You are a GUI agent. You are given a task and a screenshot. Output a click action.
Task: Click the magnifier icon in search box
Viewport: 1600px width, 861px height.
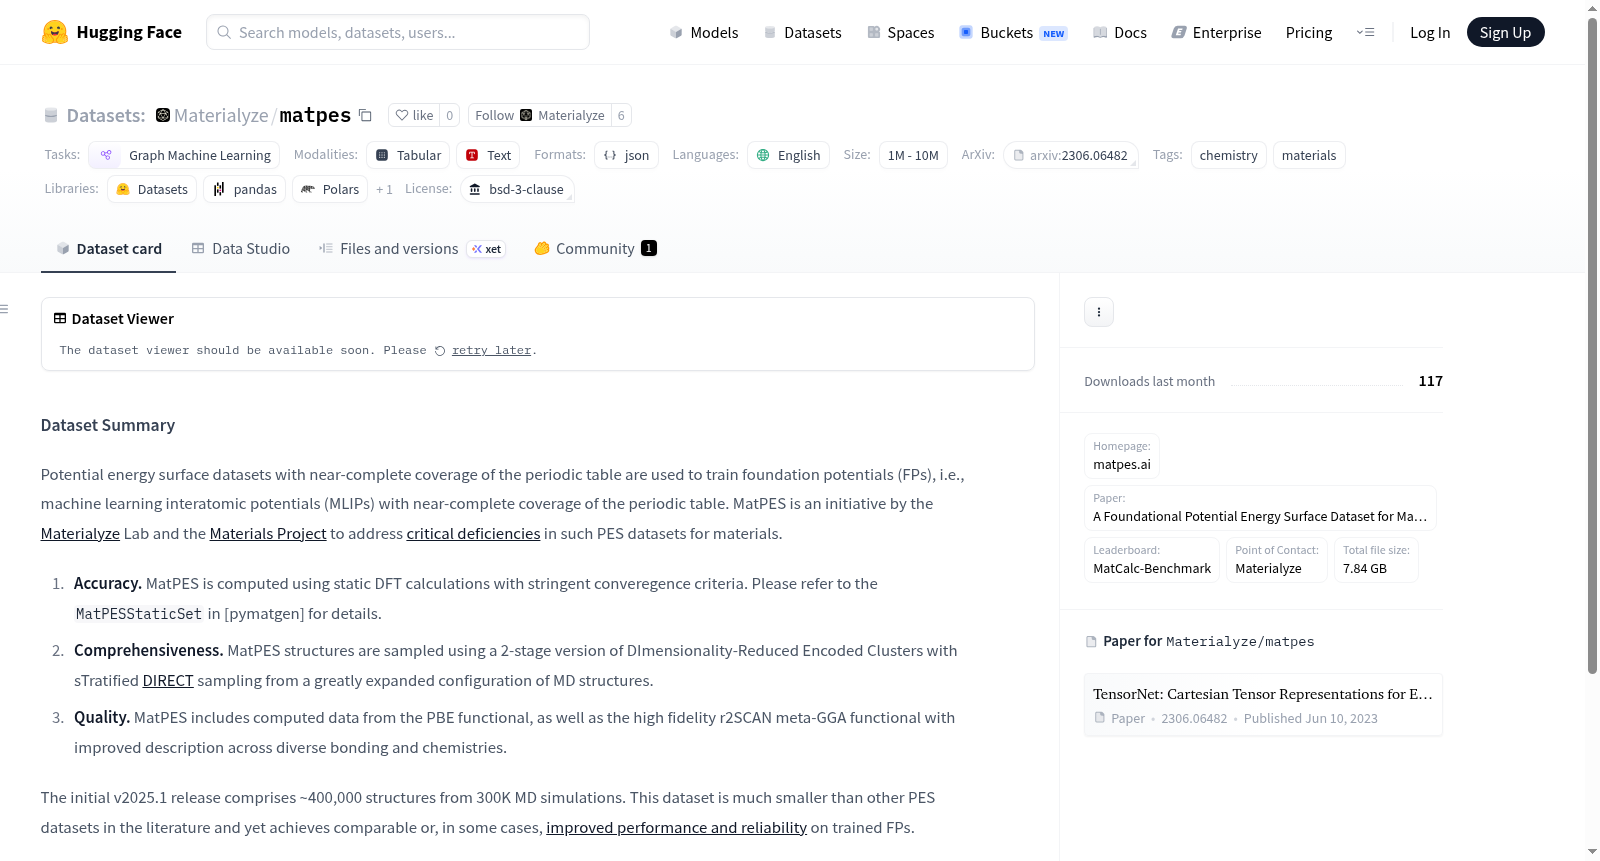(225, 32)
